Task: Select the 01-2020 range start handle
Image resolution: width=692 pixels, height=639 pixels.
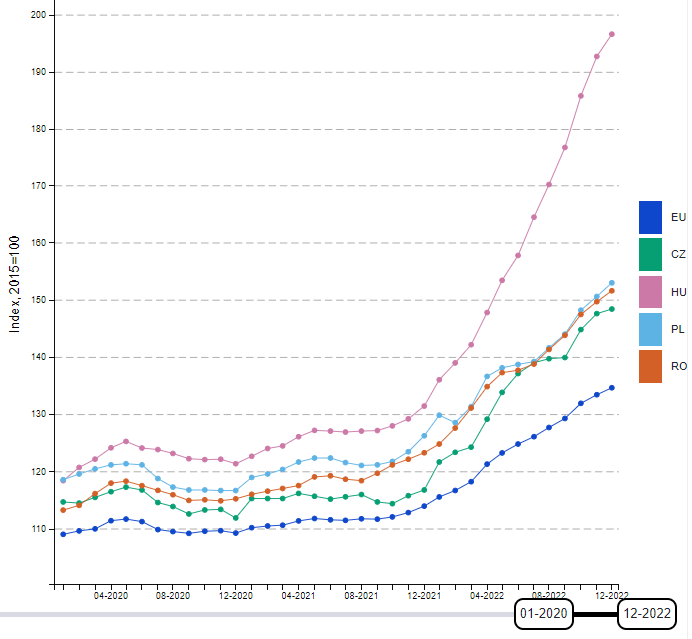Action: 544,613
